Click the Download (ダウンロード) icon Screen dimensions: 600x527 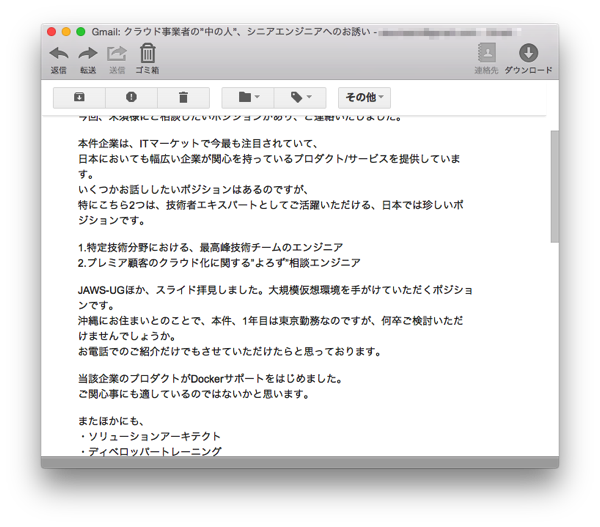coord(528,53)
